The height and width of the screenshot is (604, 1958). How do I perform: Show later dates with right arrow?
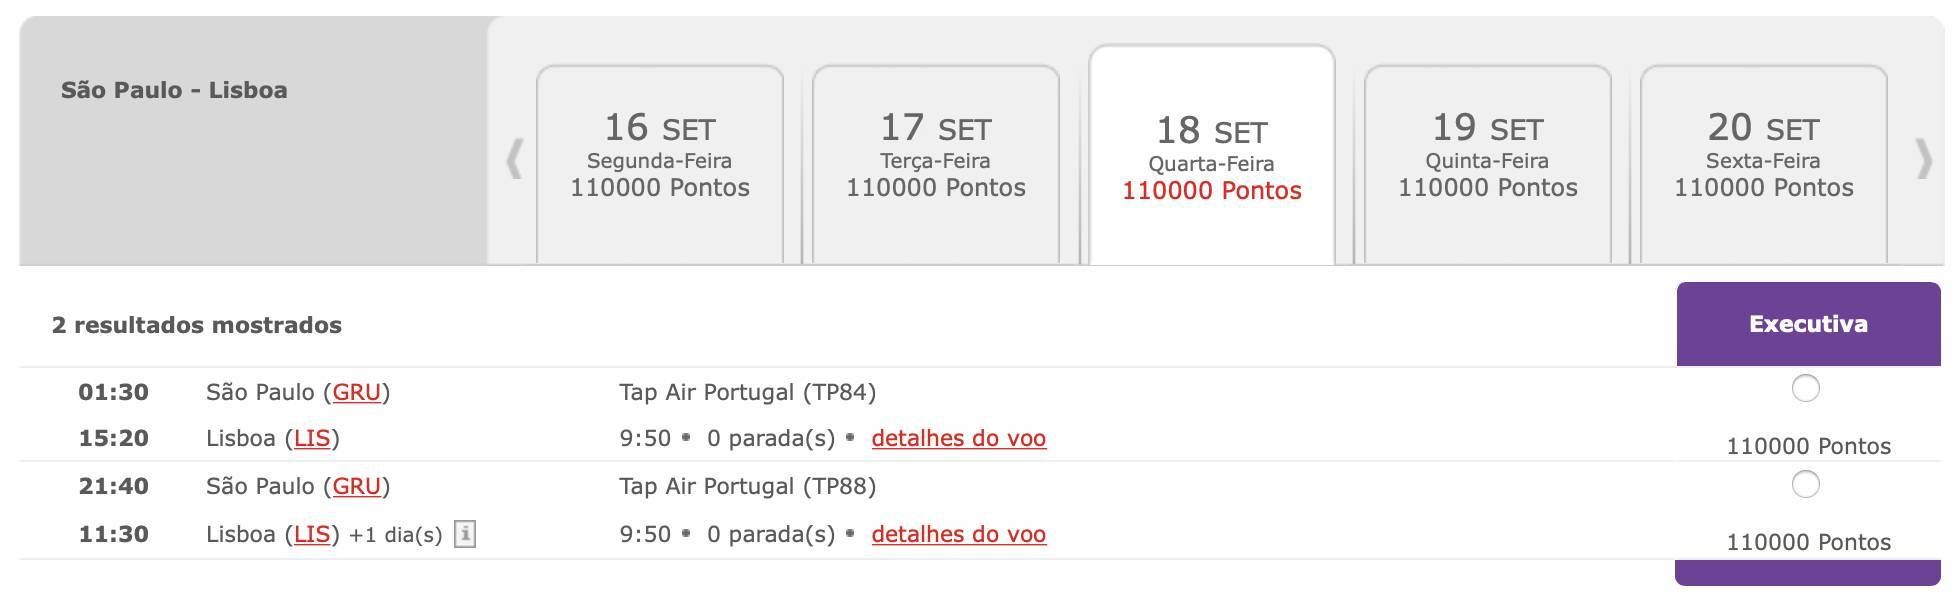(1923, 159)
